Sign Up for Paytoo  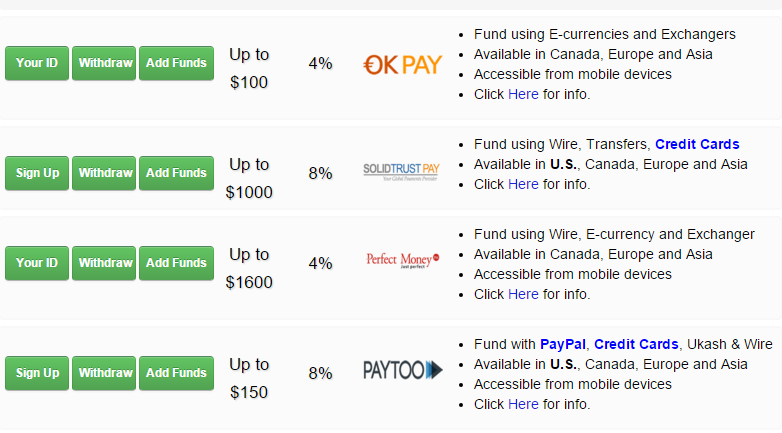37,373
